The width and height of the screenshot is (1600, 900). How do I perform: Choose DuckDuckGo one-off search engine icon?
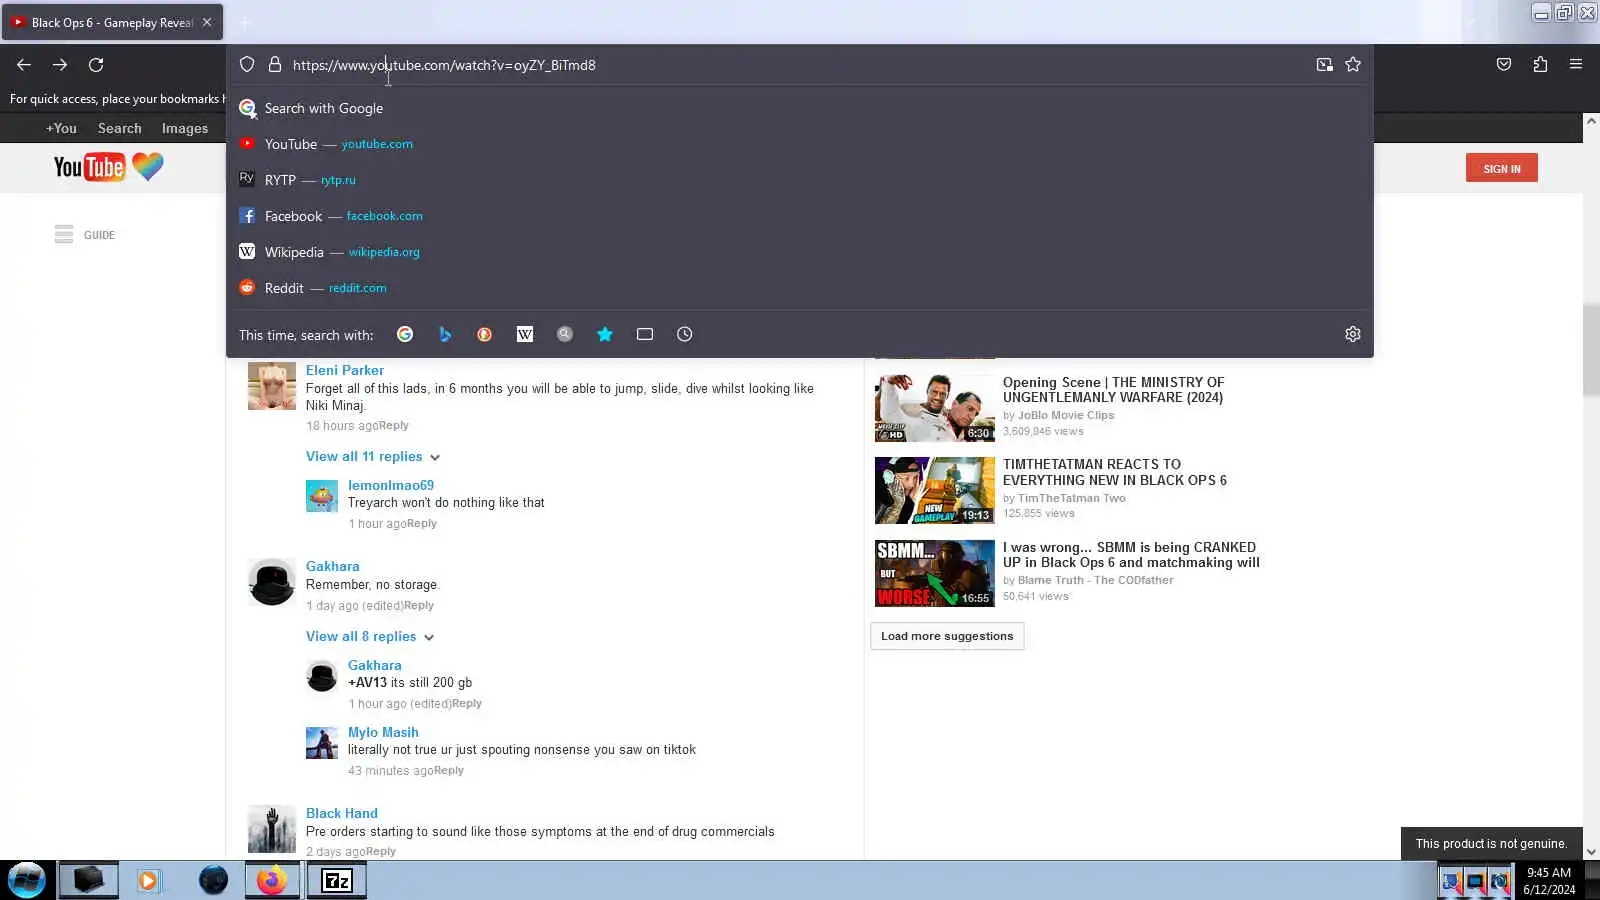485,335
